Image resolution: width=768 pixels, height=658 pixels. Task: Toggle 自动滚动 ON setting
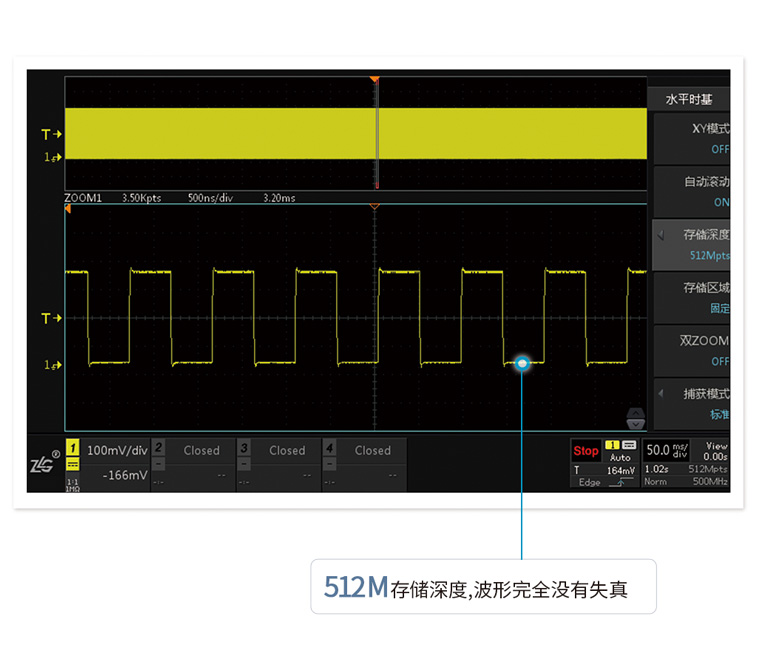693,192
